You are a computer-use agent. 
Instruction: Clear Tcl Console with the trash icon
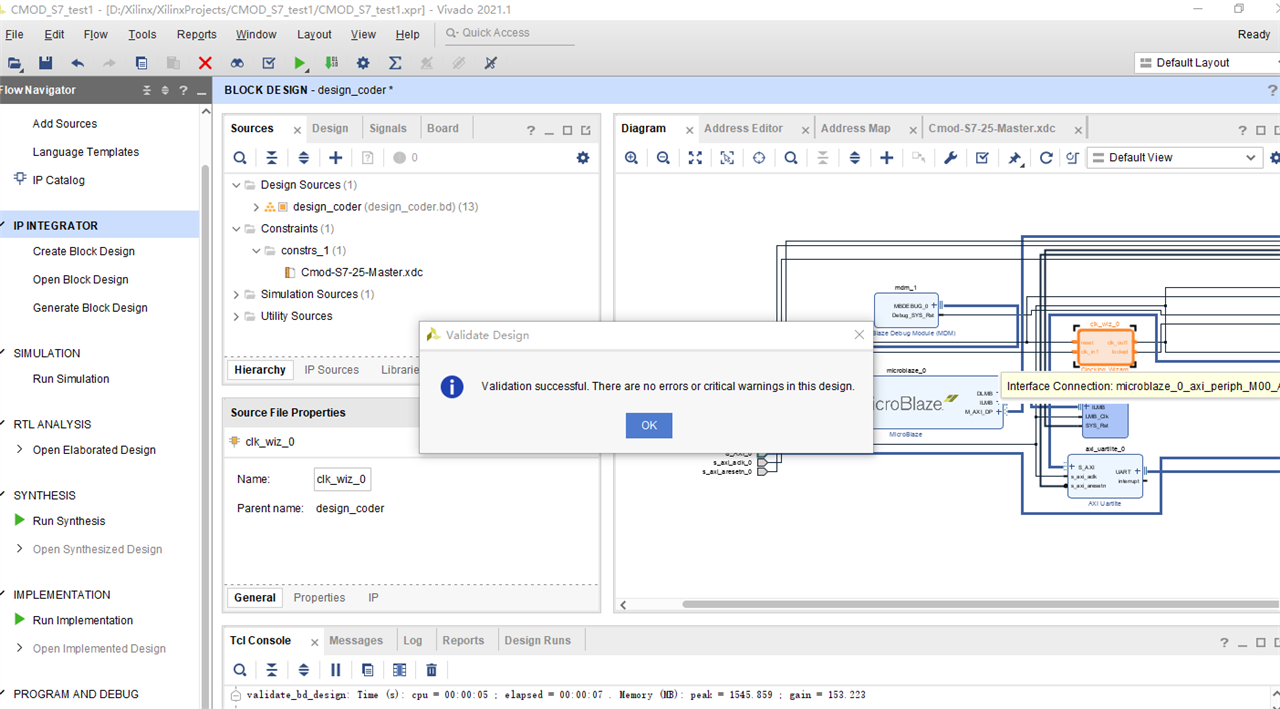(432, 670)
